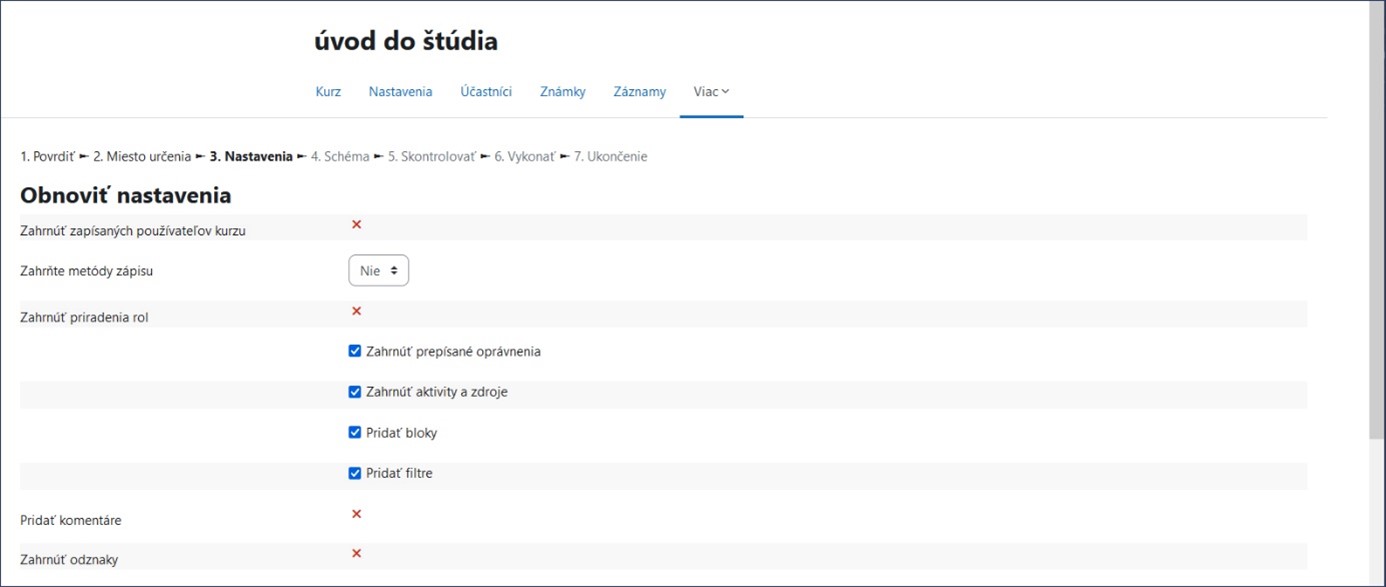Click red X next to Pridať komentáre
Viewport: 1386px width, 587px height.
coord(356,514)
